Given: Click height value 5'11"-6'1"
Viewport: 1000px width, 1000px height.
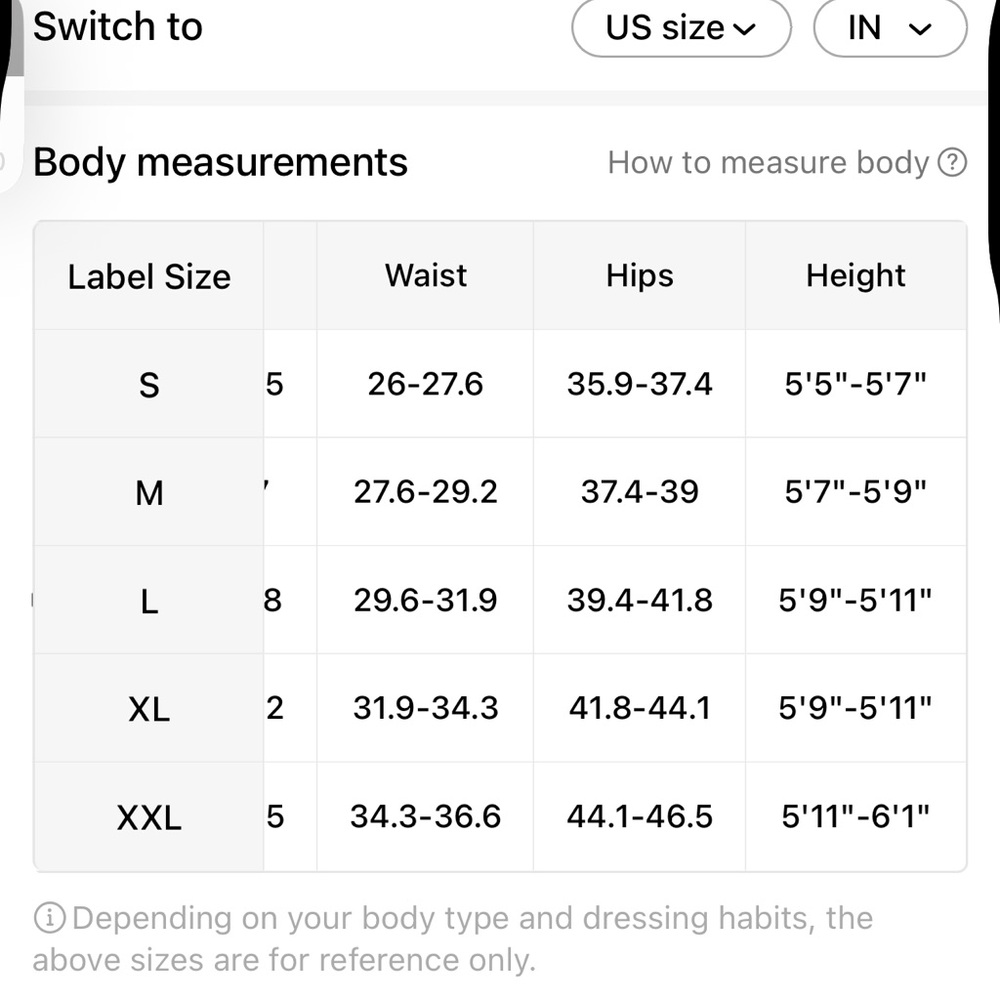Looking at the screenshot, I should pyautogui.click(x=855, y=816).
